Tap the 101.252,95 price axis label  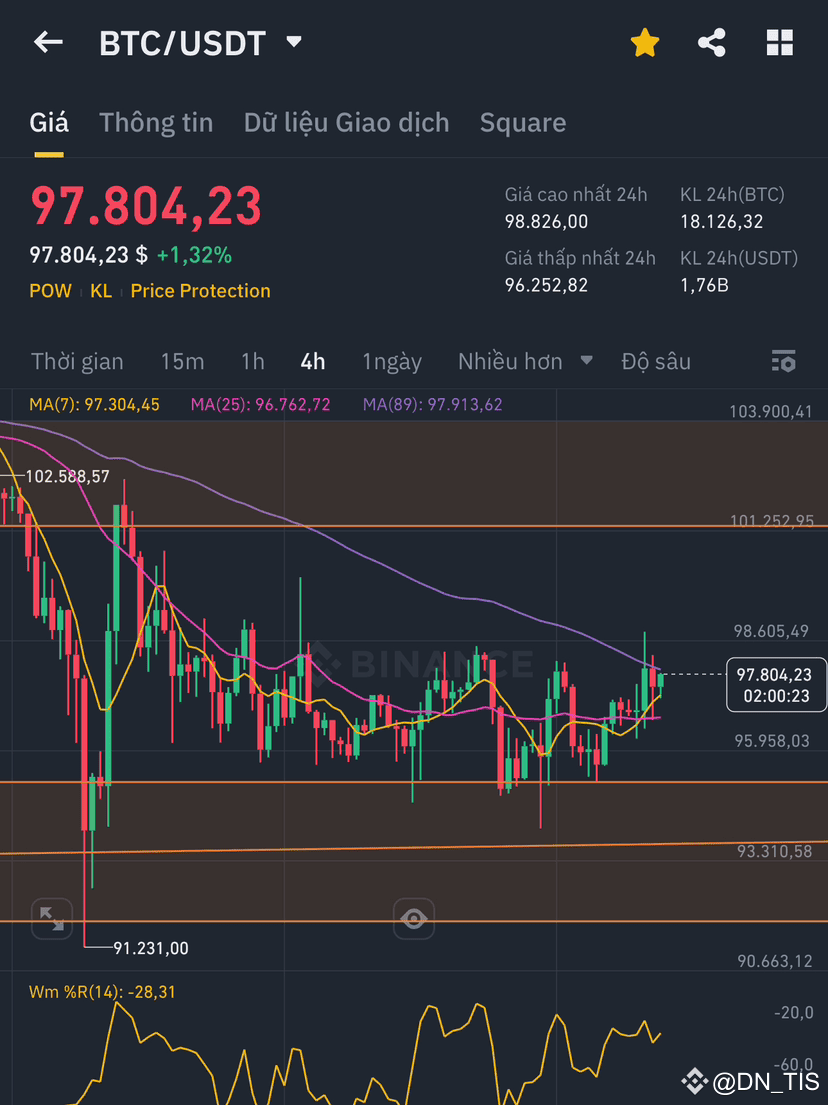(772, 521)
